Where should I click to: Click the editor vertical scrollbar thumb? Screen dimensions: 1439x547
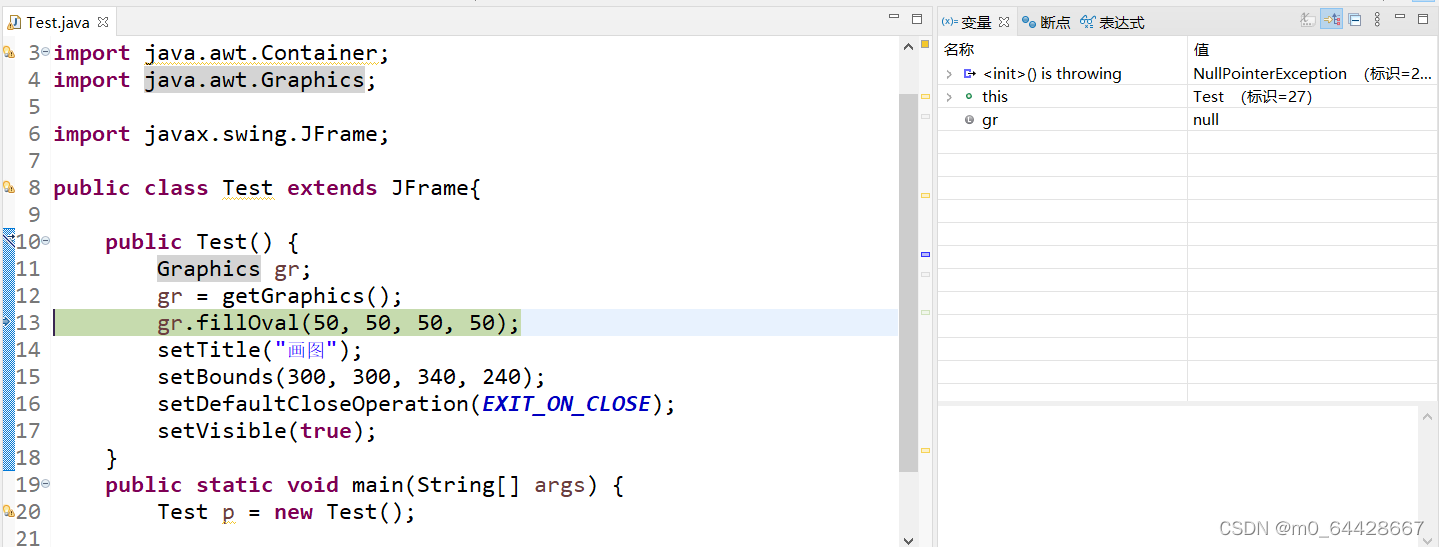(x=908, y=283)
